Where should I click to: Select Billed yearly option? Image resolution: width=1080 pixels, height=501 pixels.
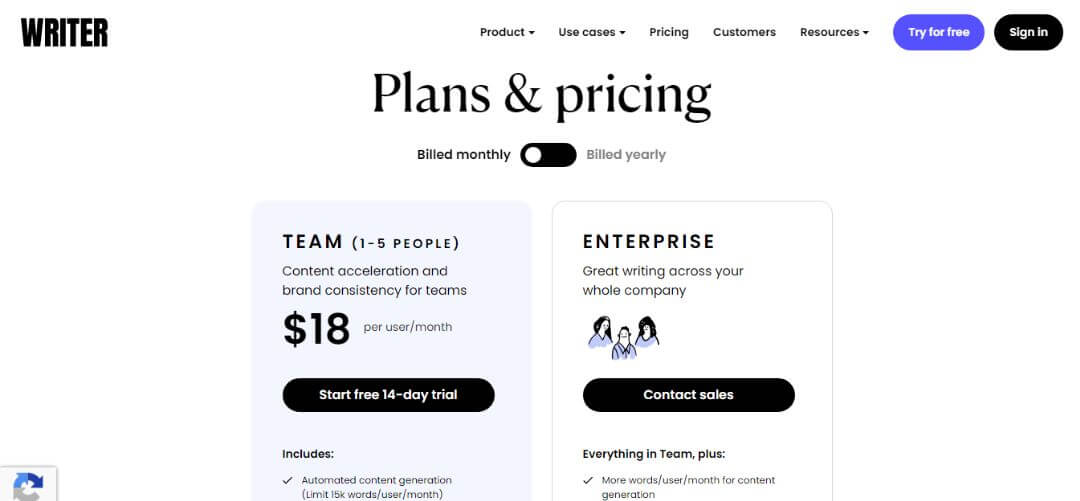[x=626, y=155]
